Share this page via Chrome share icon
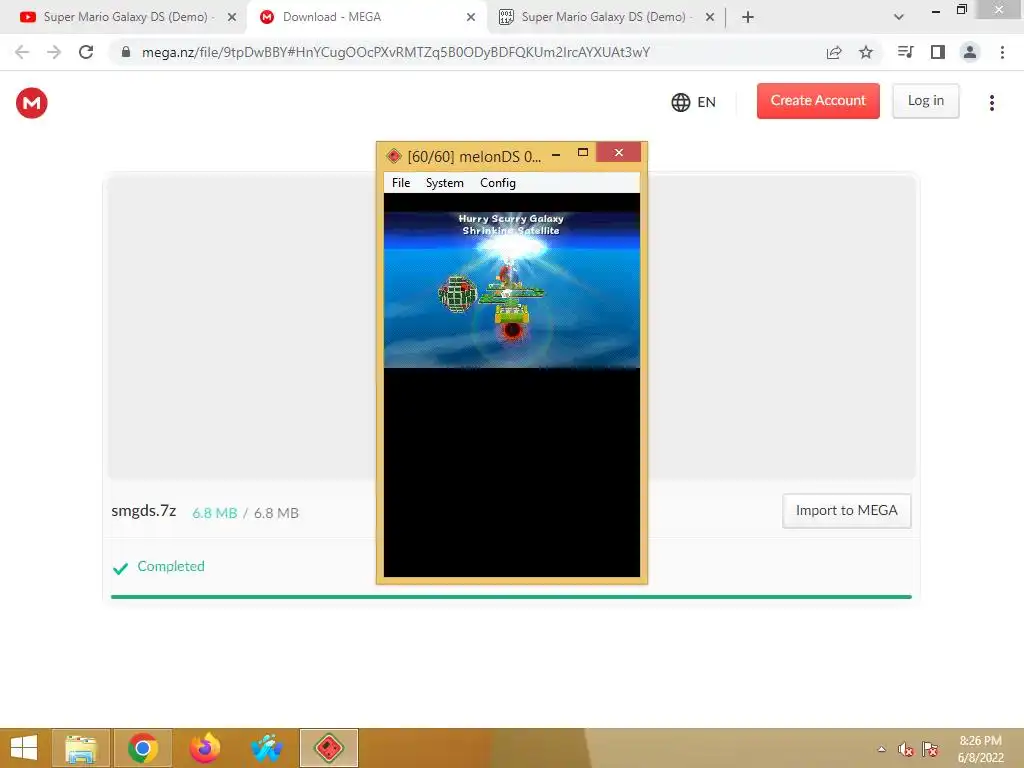The width and height of the screenshot is (1024, 768). click(834, 52)
